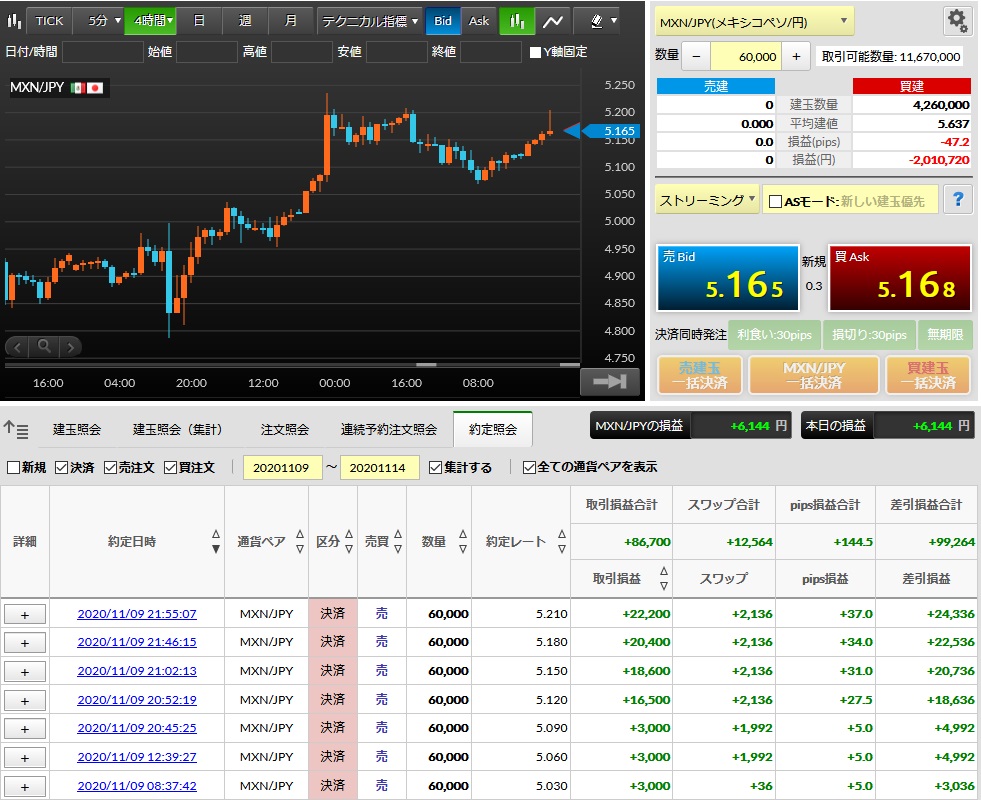Screen dimensions: 981x800
Task: Open the テクニカル指標 dropdown
Action: pyautogui.click(x=370, y=21)
